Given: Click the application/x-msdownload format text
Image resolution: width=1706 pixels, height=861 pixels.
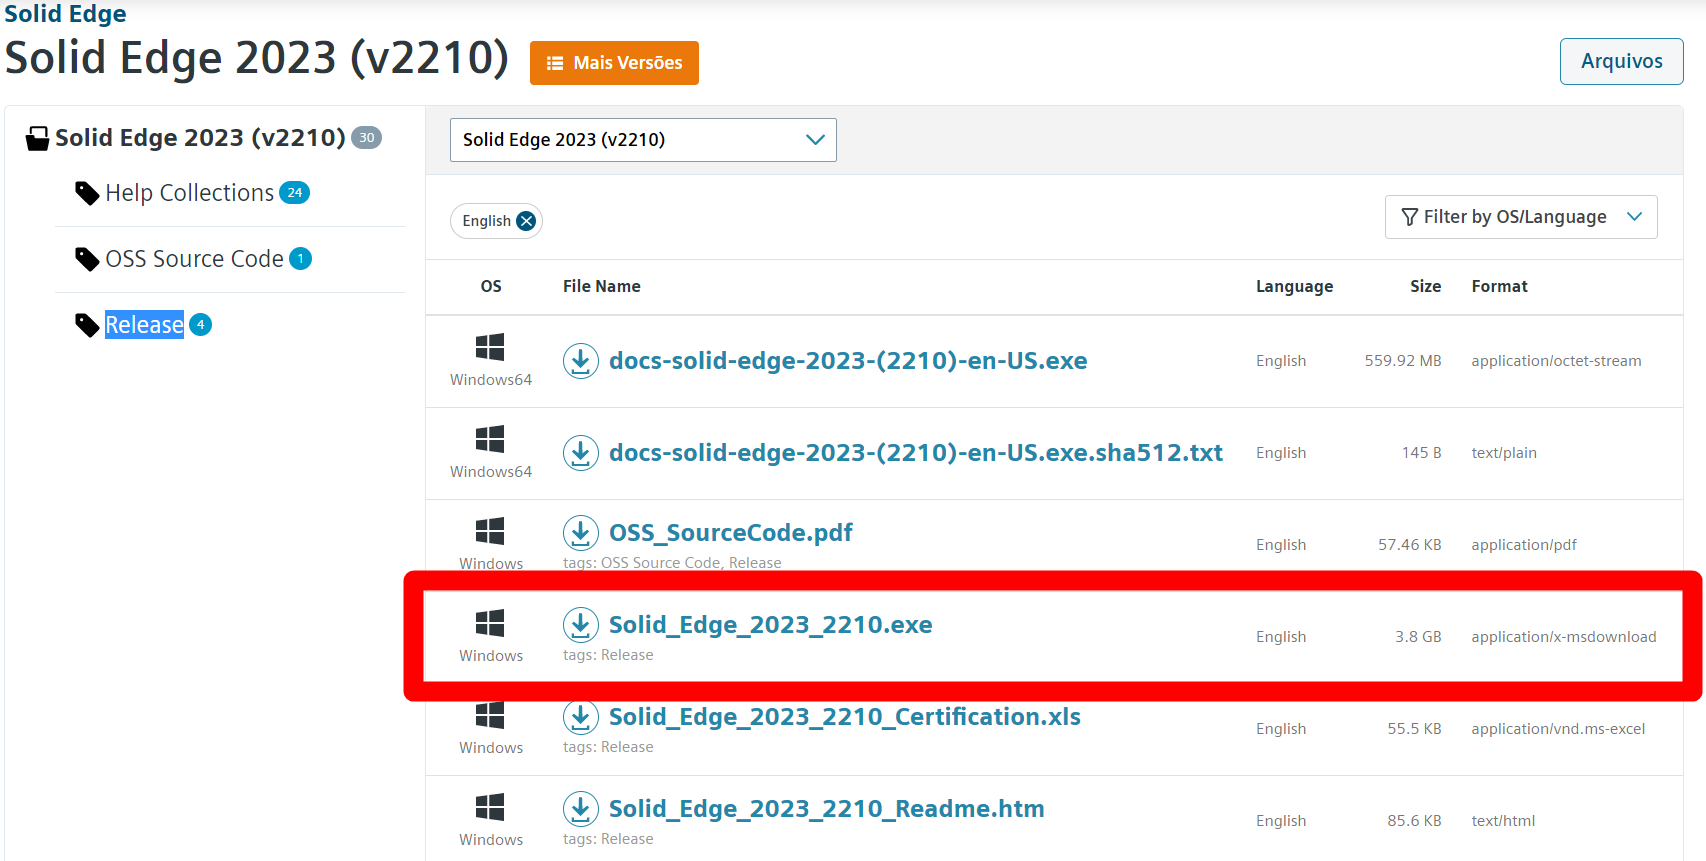Looking at the screenshot, I should coord(1564,637).
